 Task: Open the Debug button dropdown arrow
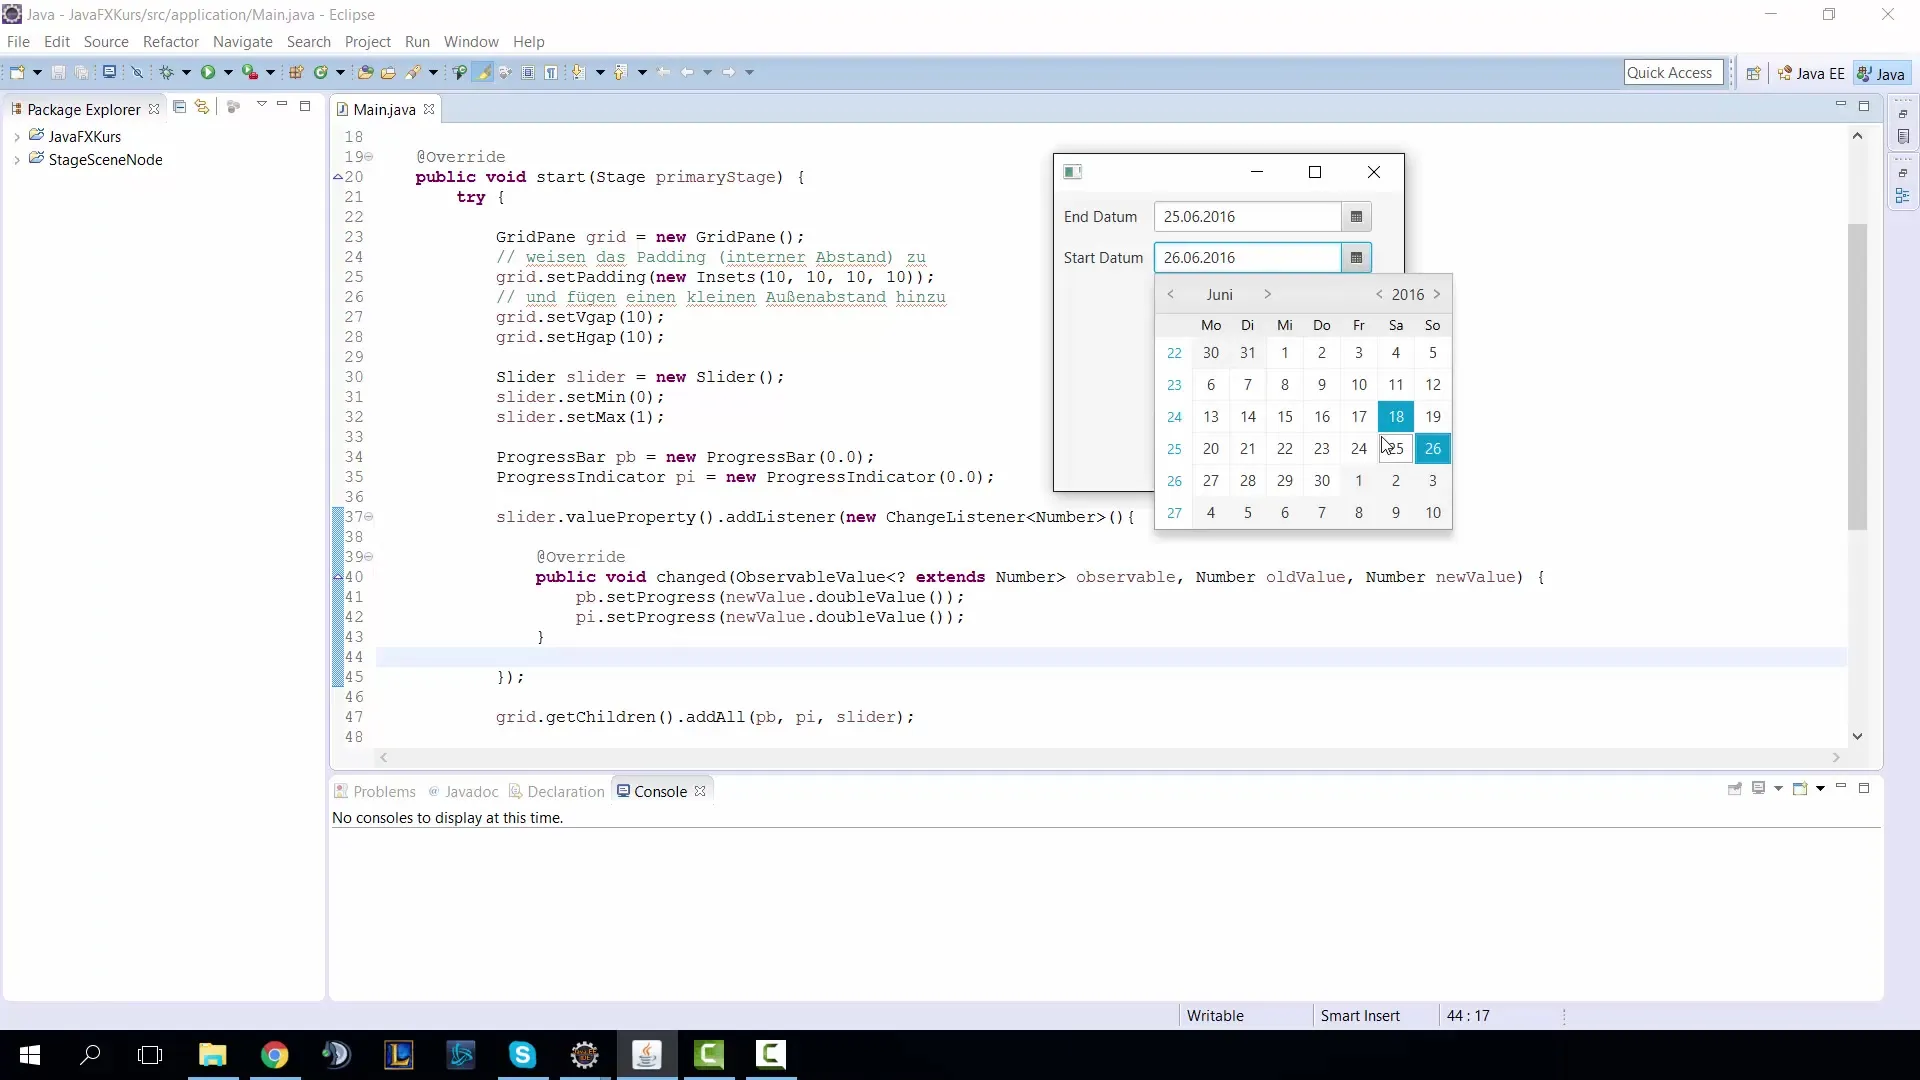pyautogui.click(x=186, y=72)
